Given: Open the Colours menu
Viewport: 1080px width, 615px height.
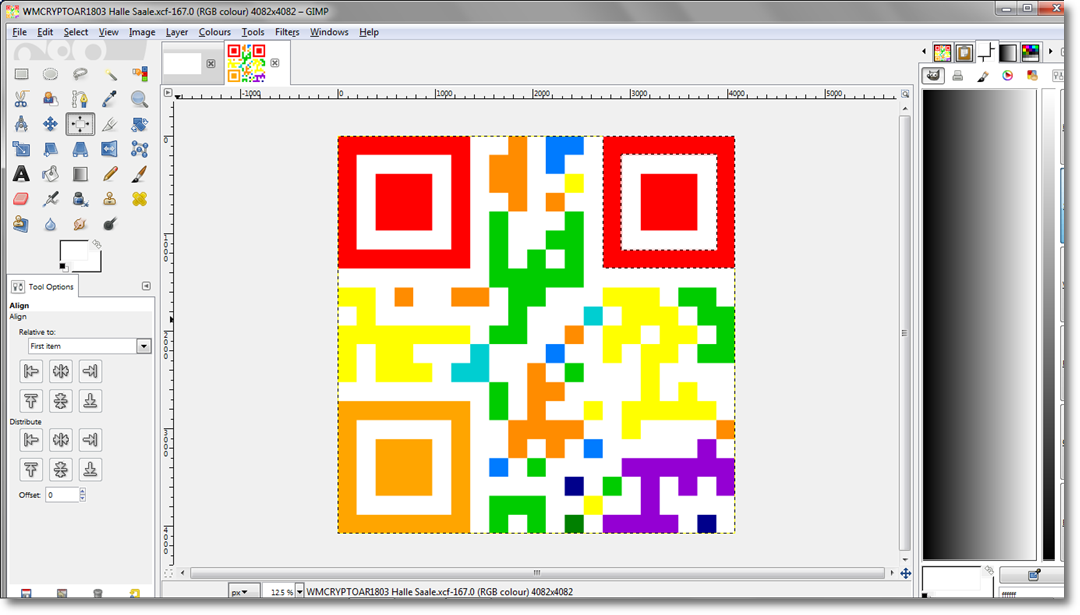Looking at the screenshot, I should pos(214,32).
